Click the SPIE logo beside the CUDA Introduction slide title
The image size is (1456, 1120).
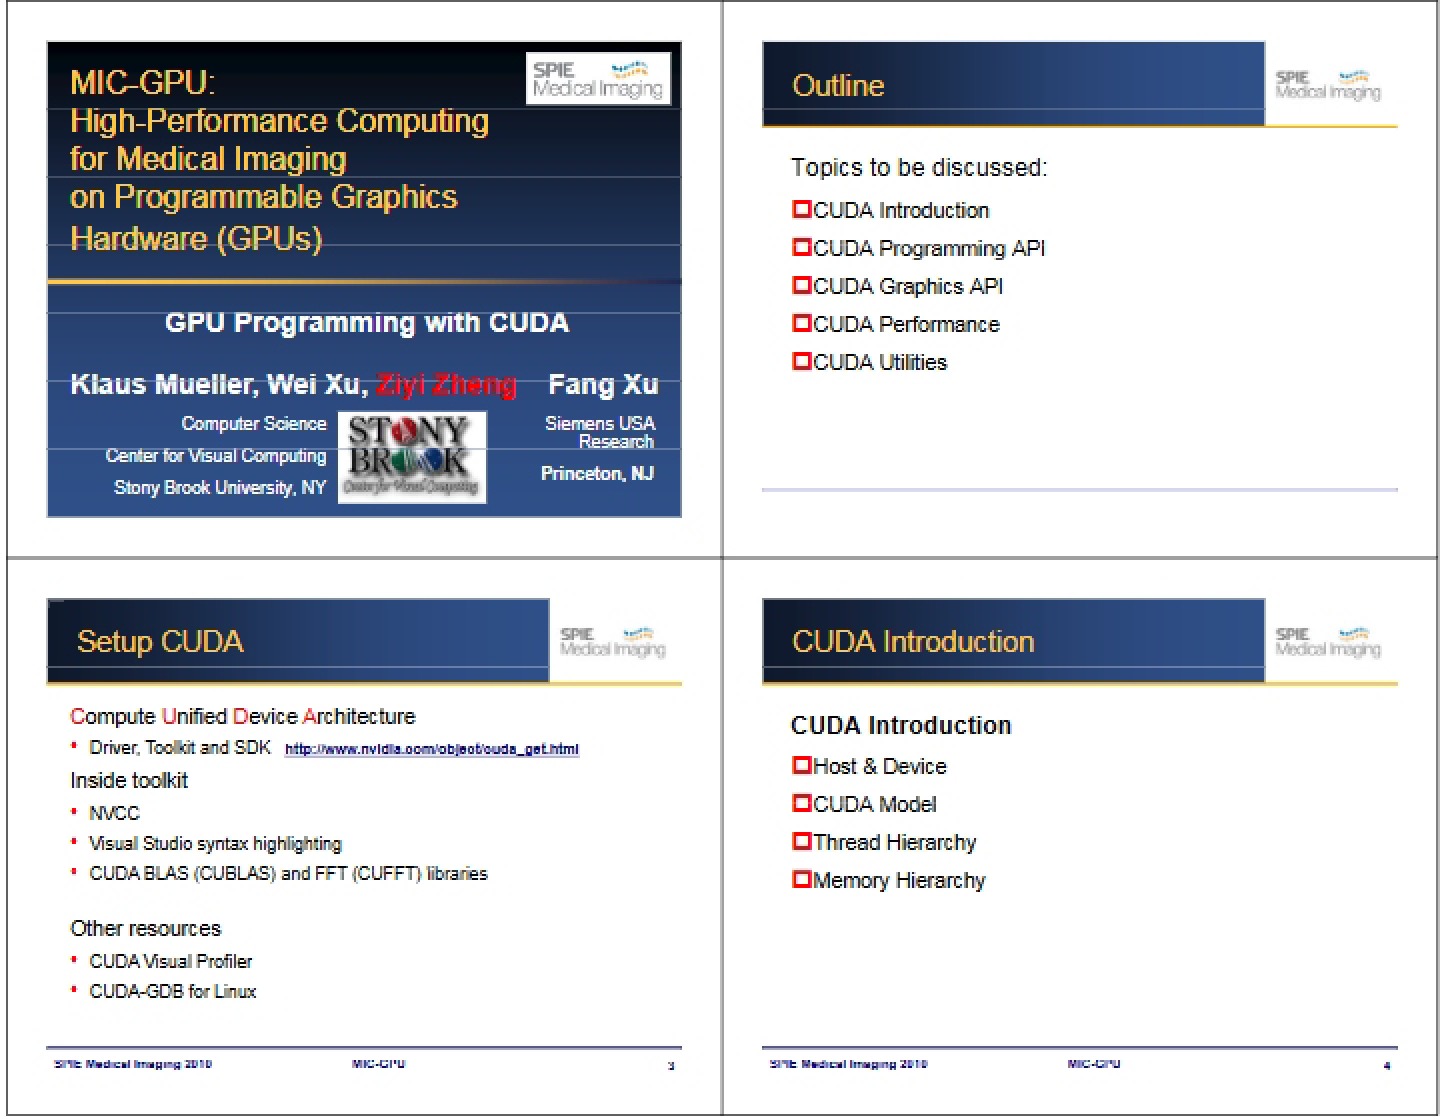coord(1328,642)
